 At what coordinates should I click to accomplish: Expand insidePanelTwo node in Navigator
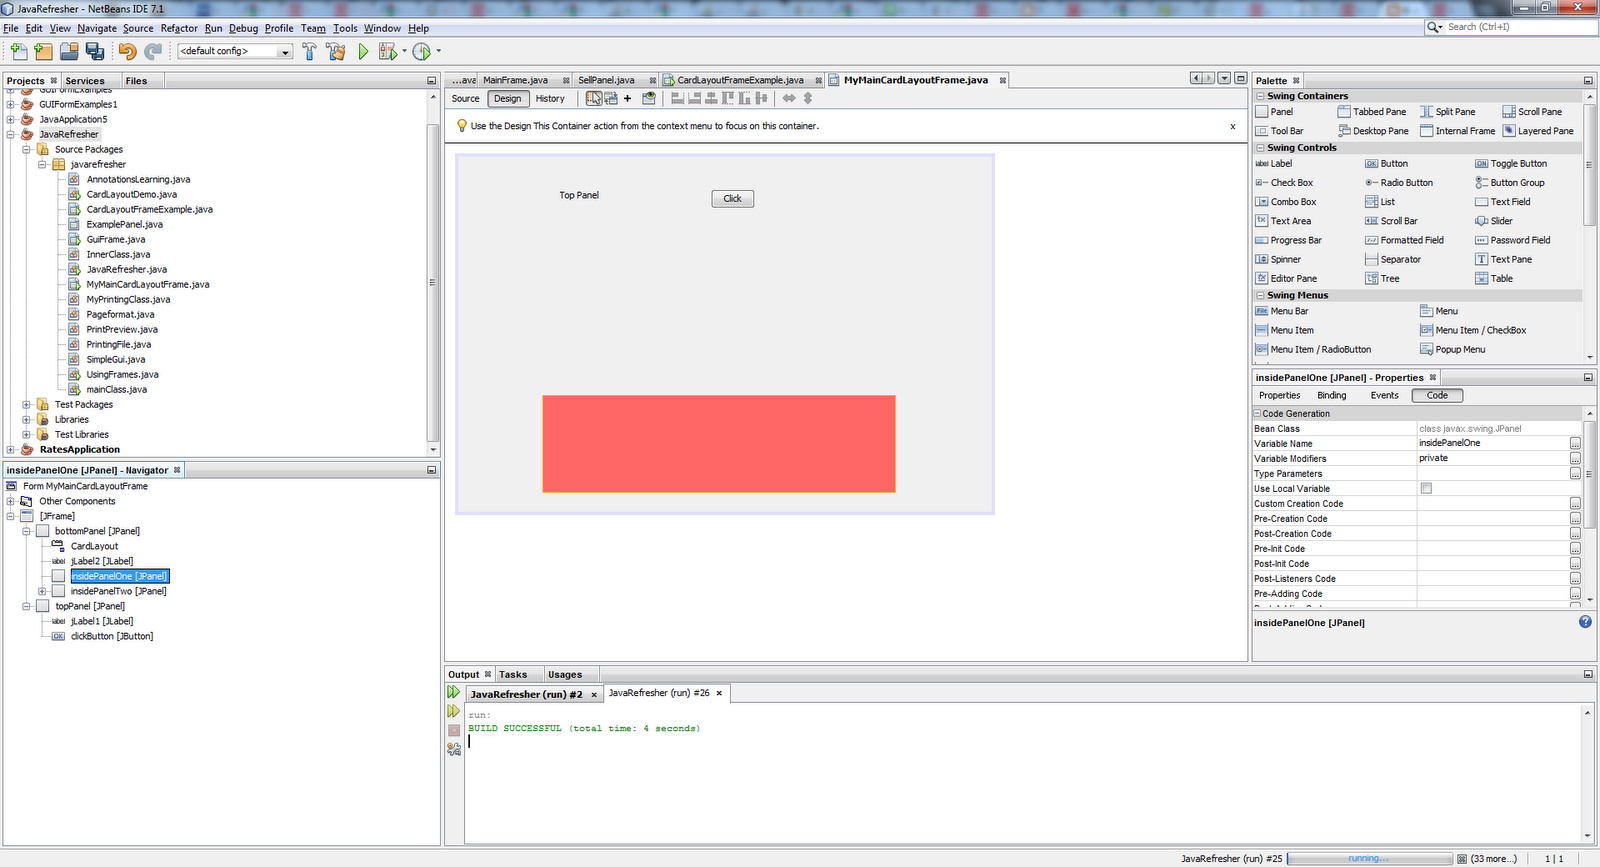(42, 592)
